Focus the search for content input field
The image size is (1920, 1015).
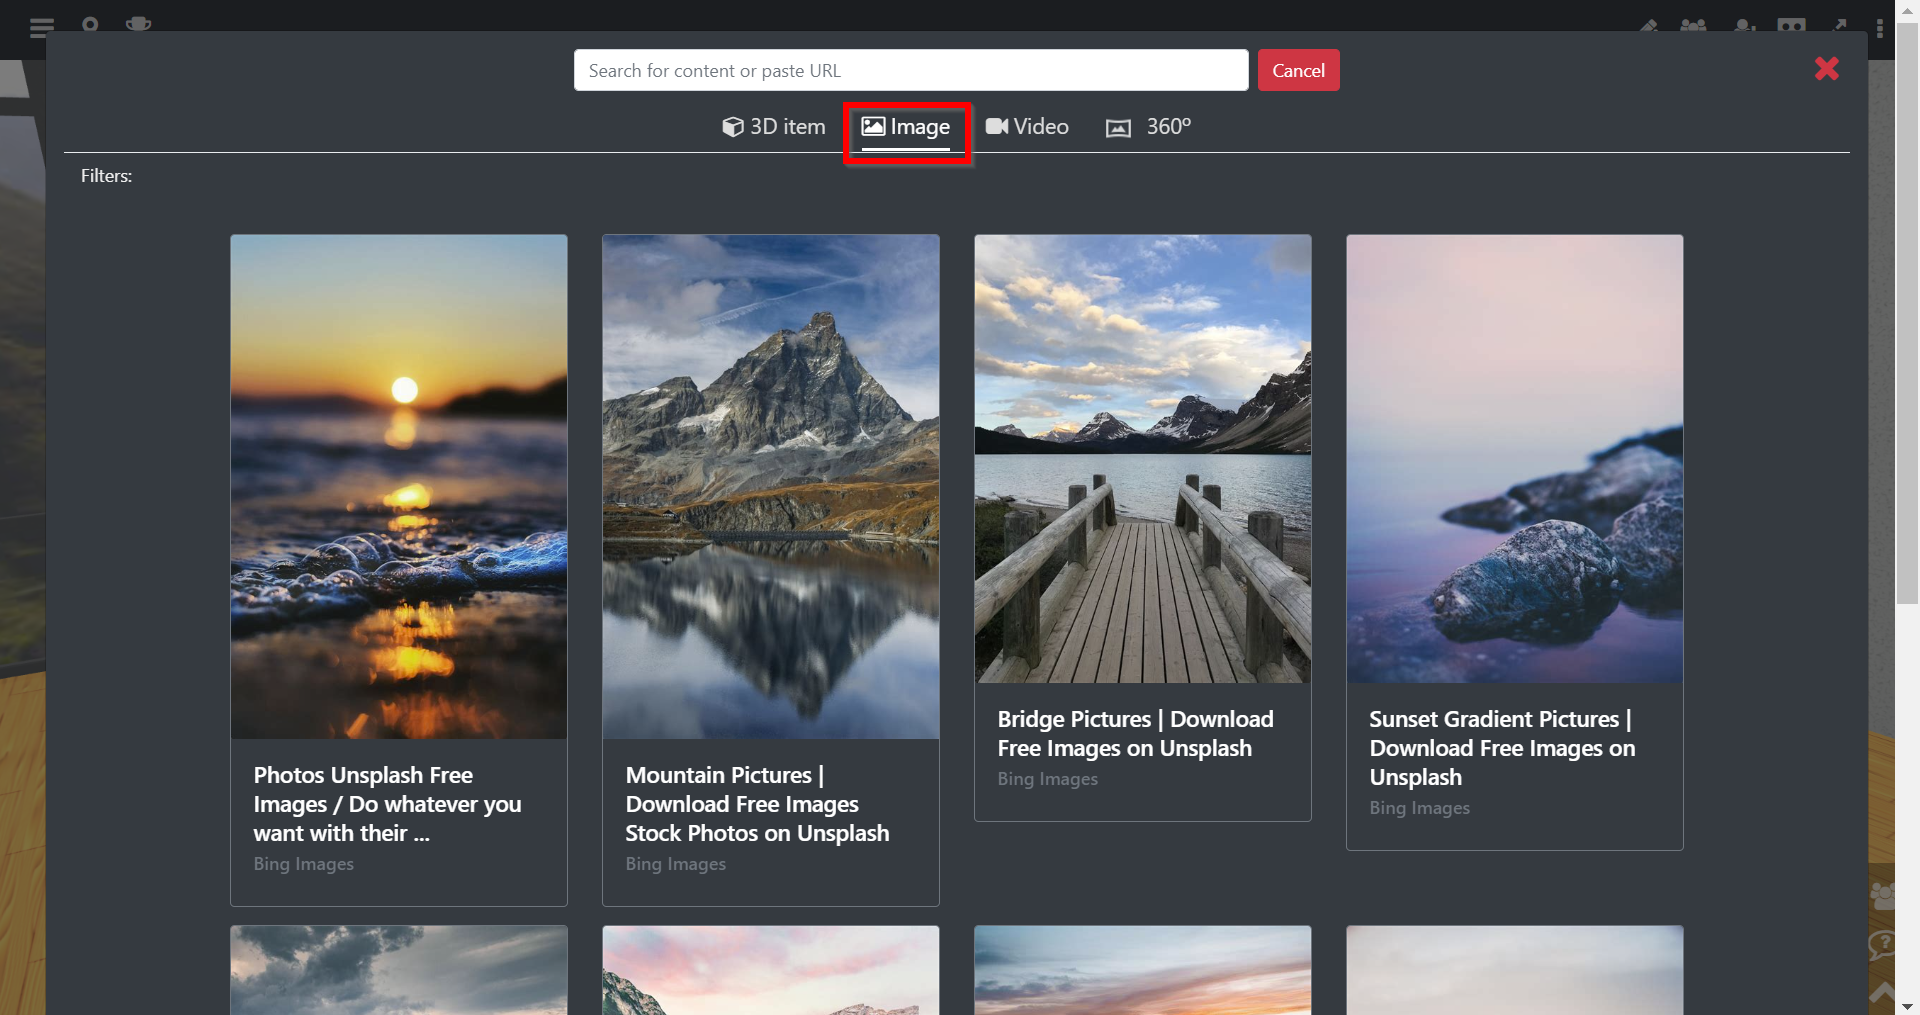pos(911,70)
